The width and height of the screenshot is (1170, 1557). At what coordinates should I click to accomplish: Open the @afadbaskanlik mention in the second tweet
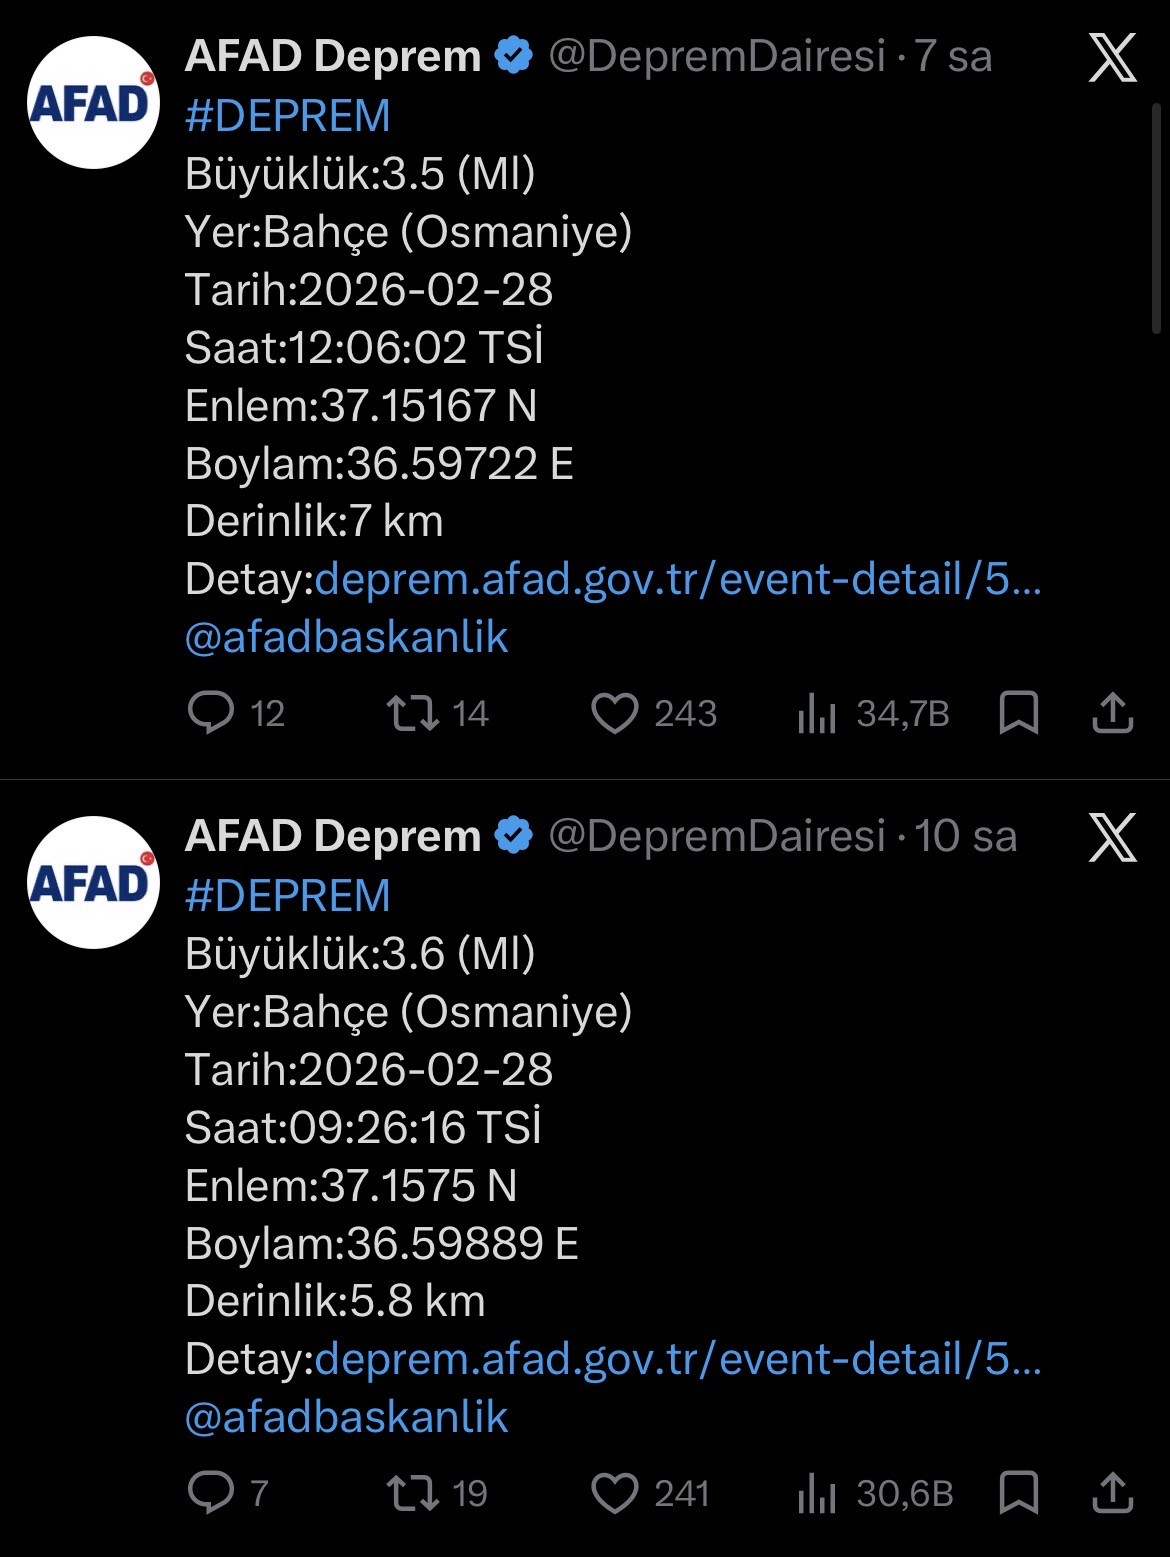347,1418
